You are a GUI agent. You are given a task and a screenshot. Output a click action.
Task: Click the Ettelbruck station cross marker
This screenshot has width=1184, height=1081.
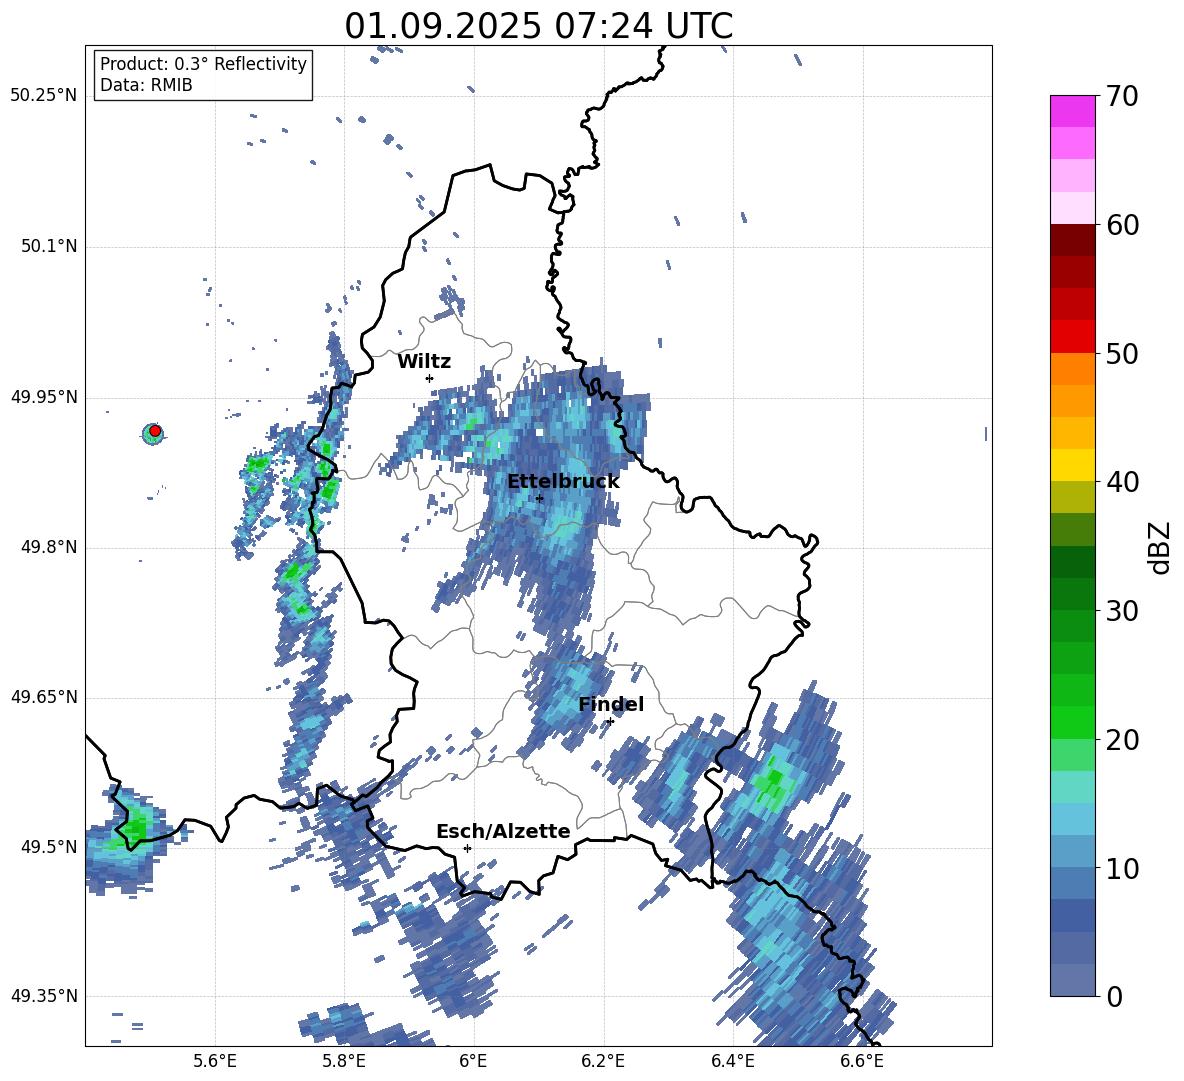[x=539, y=498]
